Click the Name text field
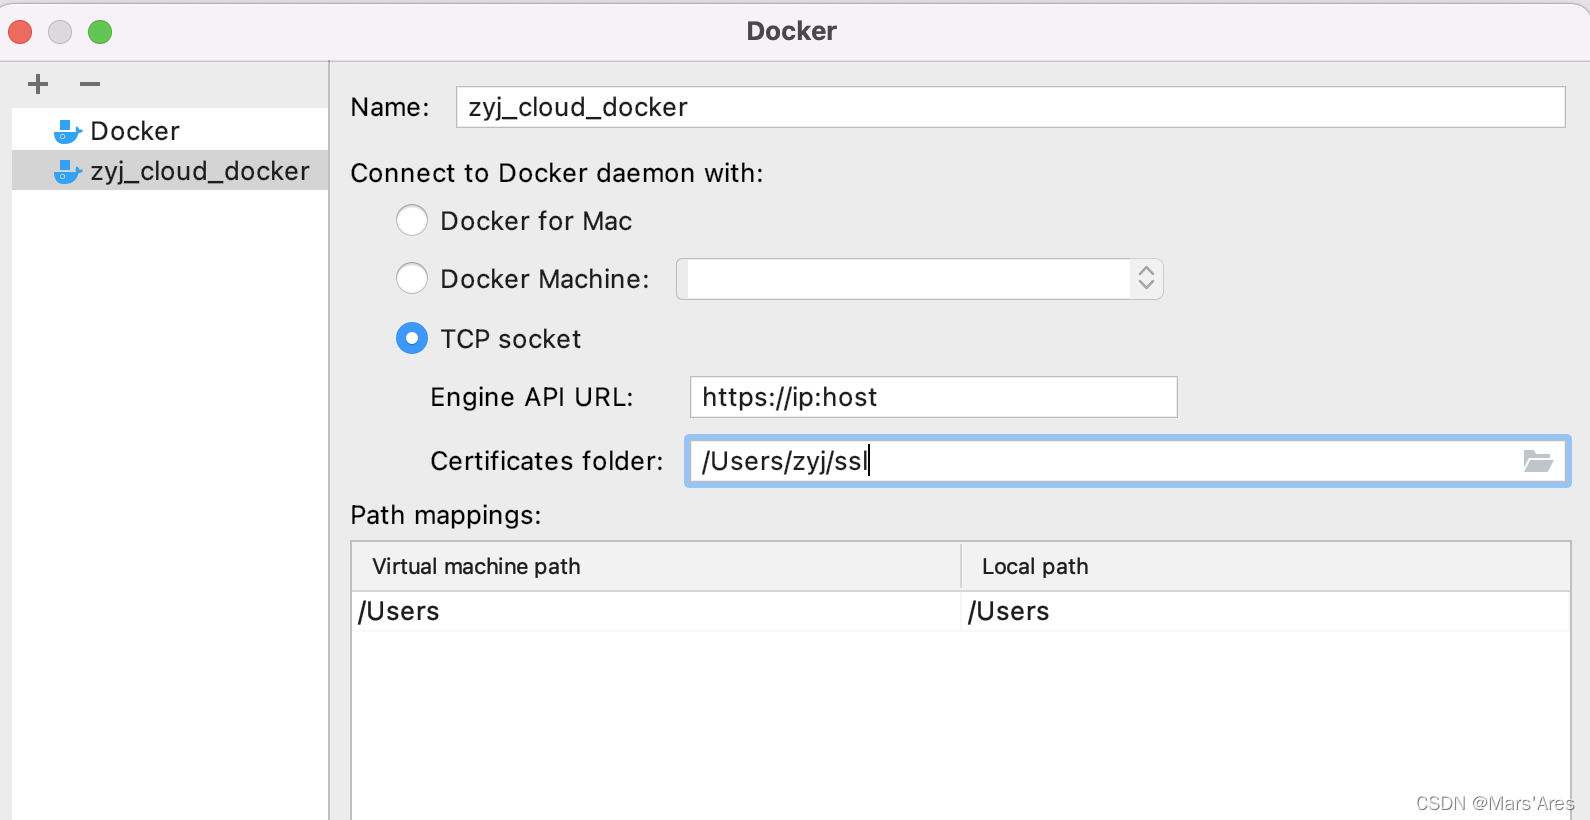The height and width of the screenshot is (820, 1590). [x=1010, y=107]
